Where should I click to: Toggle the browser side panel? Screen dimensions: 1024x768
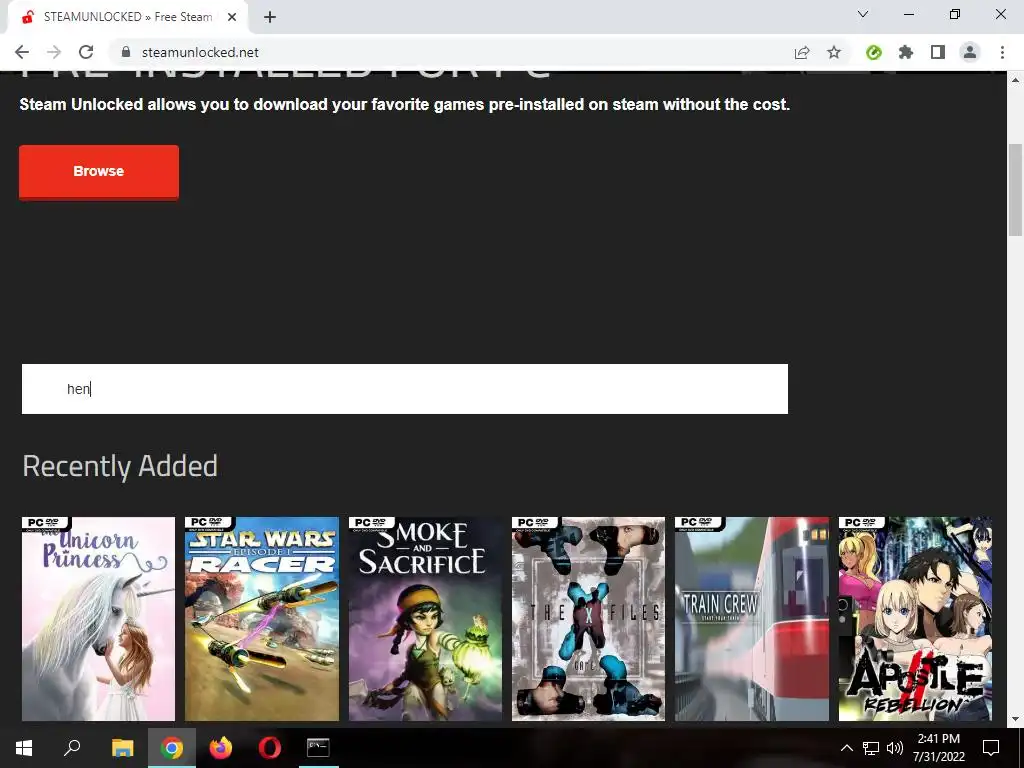(x=938, y=52)
